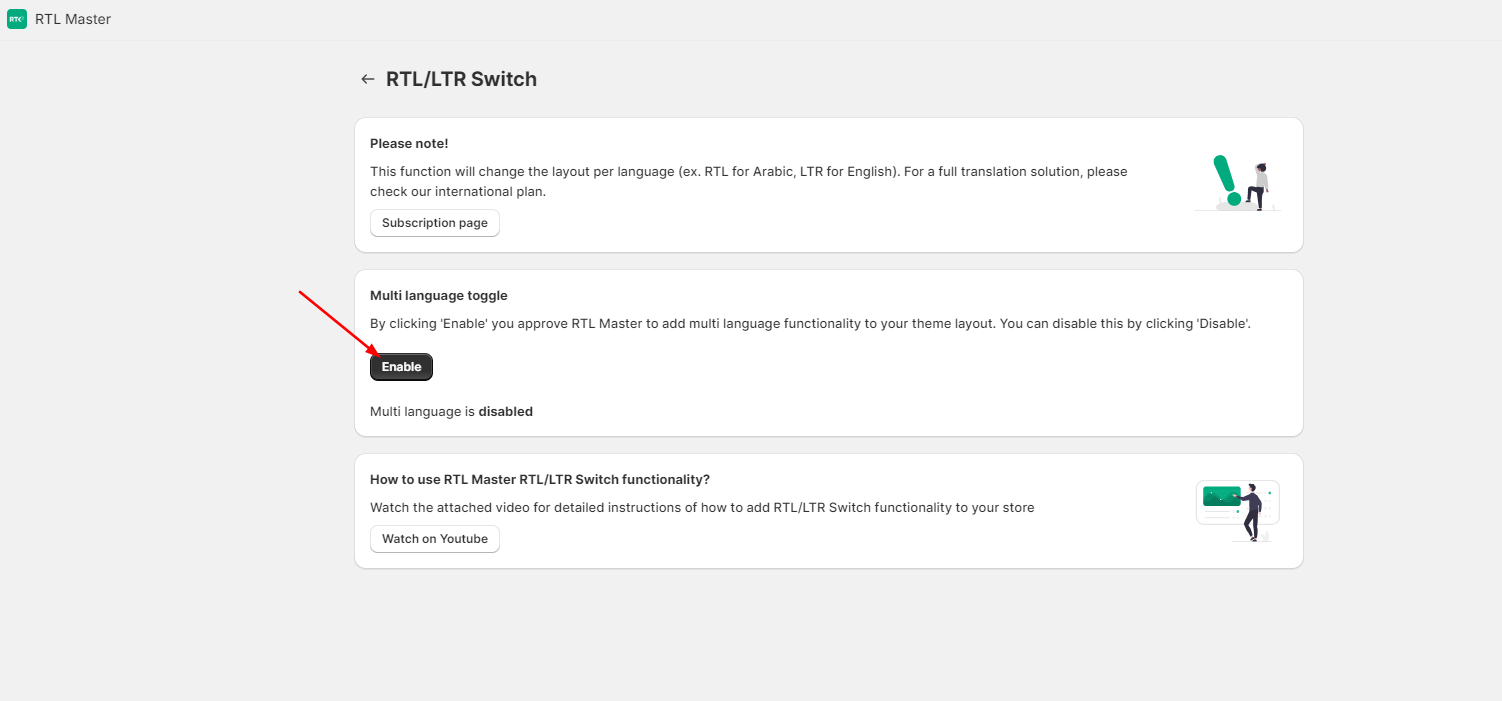Viewport: 1502px width, 701px height.
Task: Click the layout-per-language description paragraph
Action: coord(749,182)
